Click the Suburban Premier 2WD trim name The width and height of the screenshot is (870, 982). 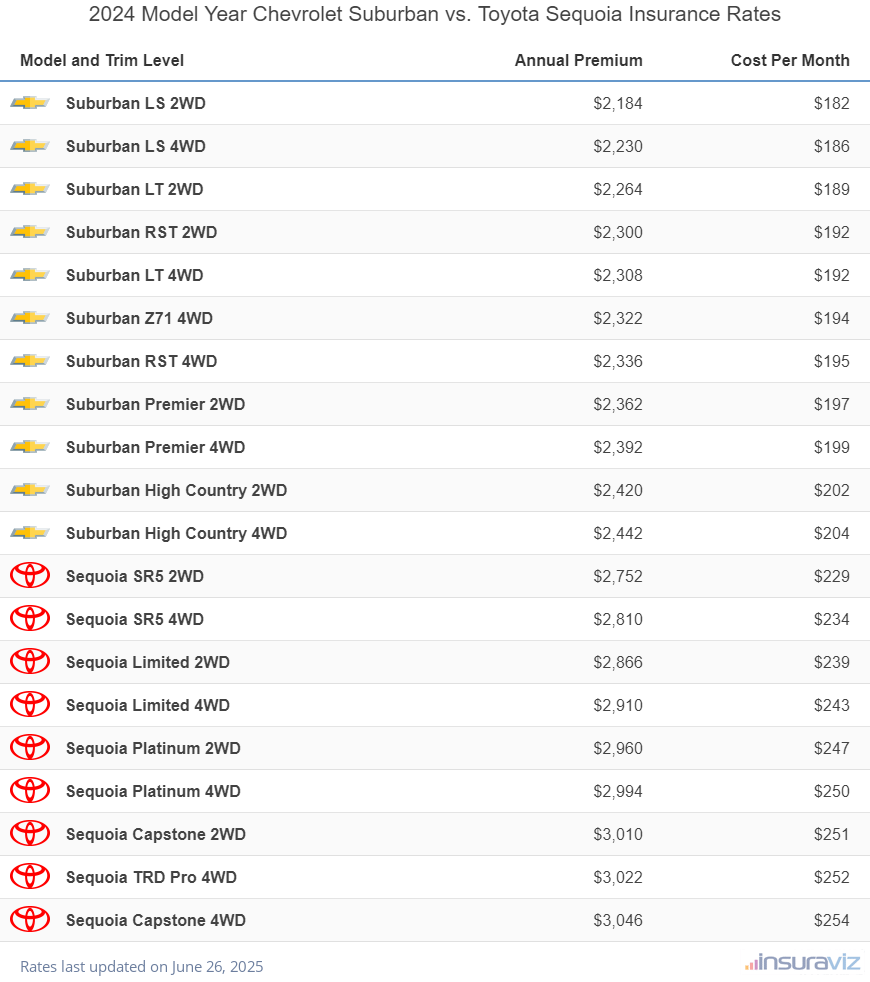point(156,404)
